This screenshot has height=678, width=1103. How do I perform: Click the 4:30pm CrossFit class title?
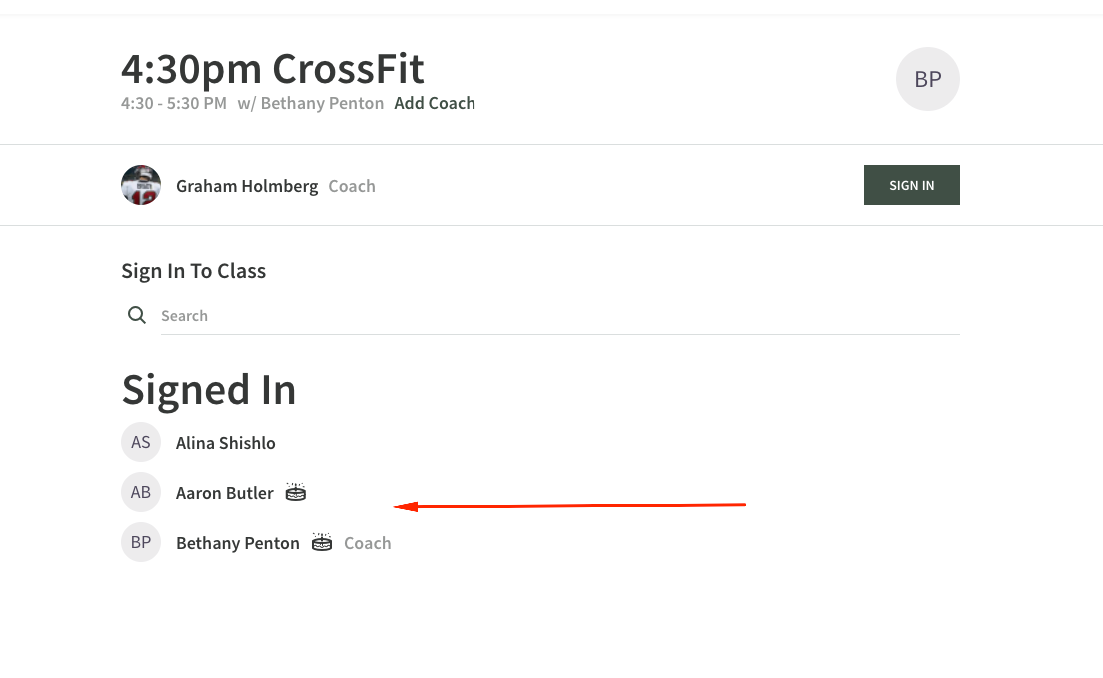[x=272, y=69]
